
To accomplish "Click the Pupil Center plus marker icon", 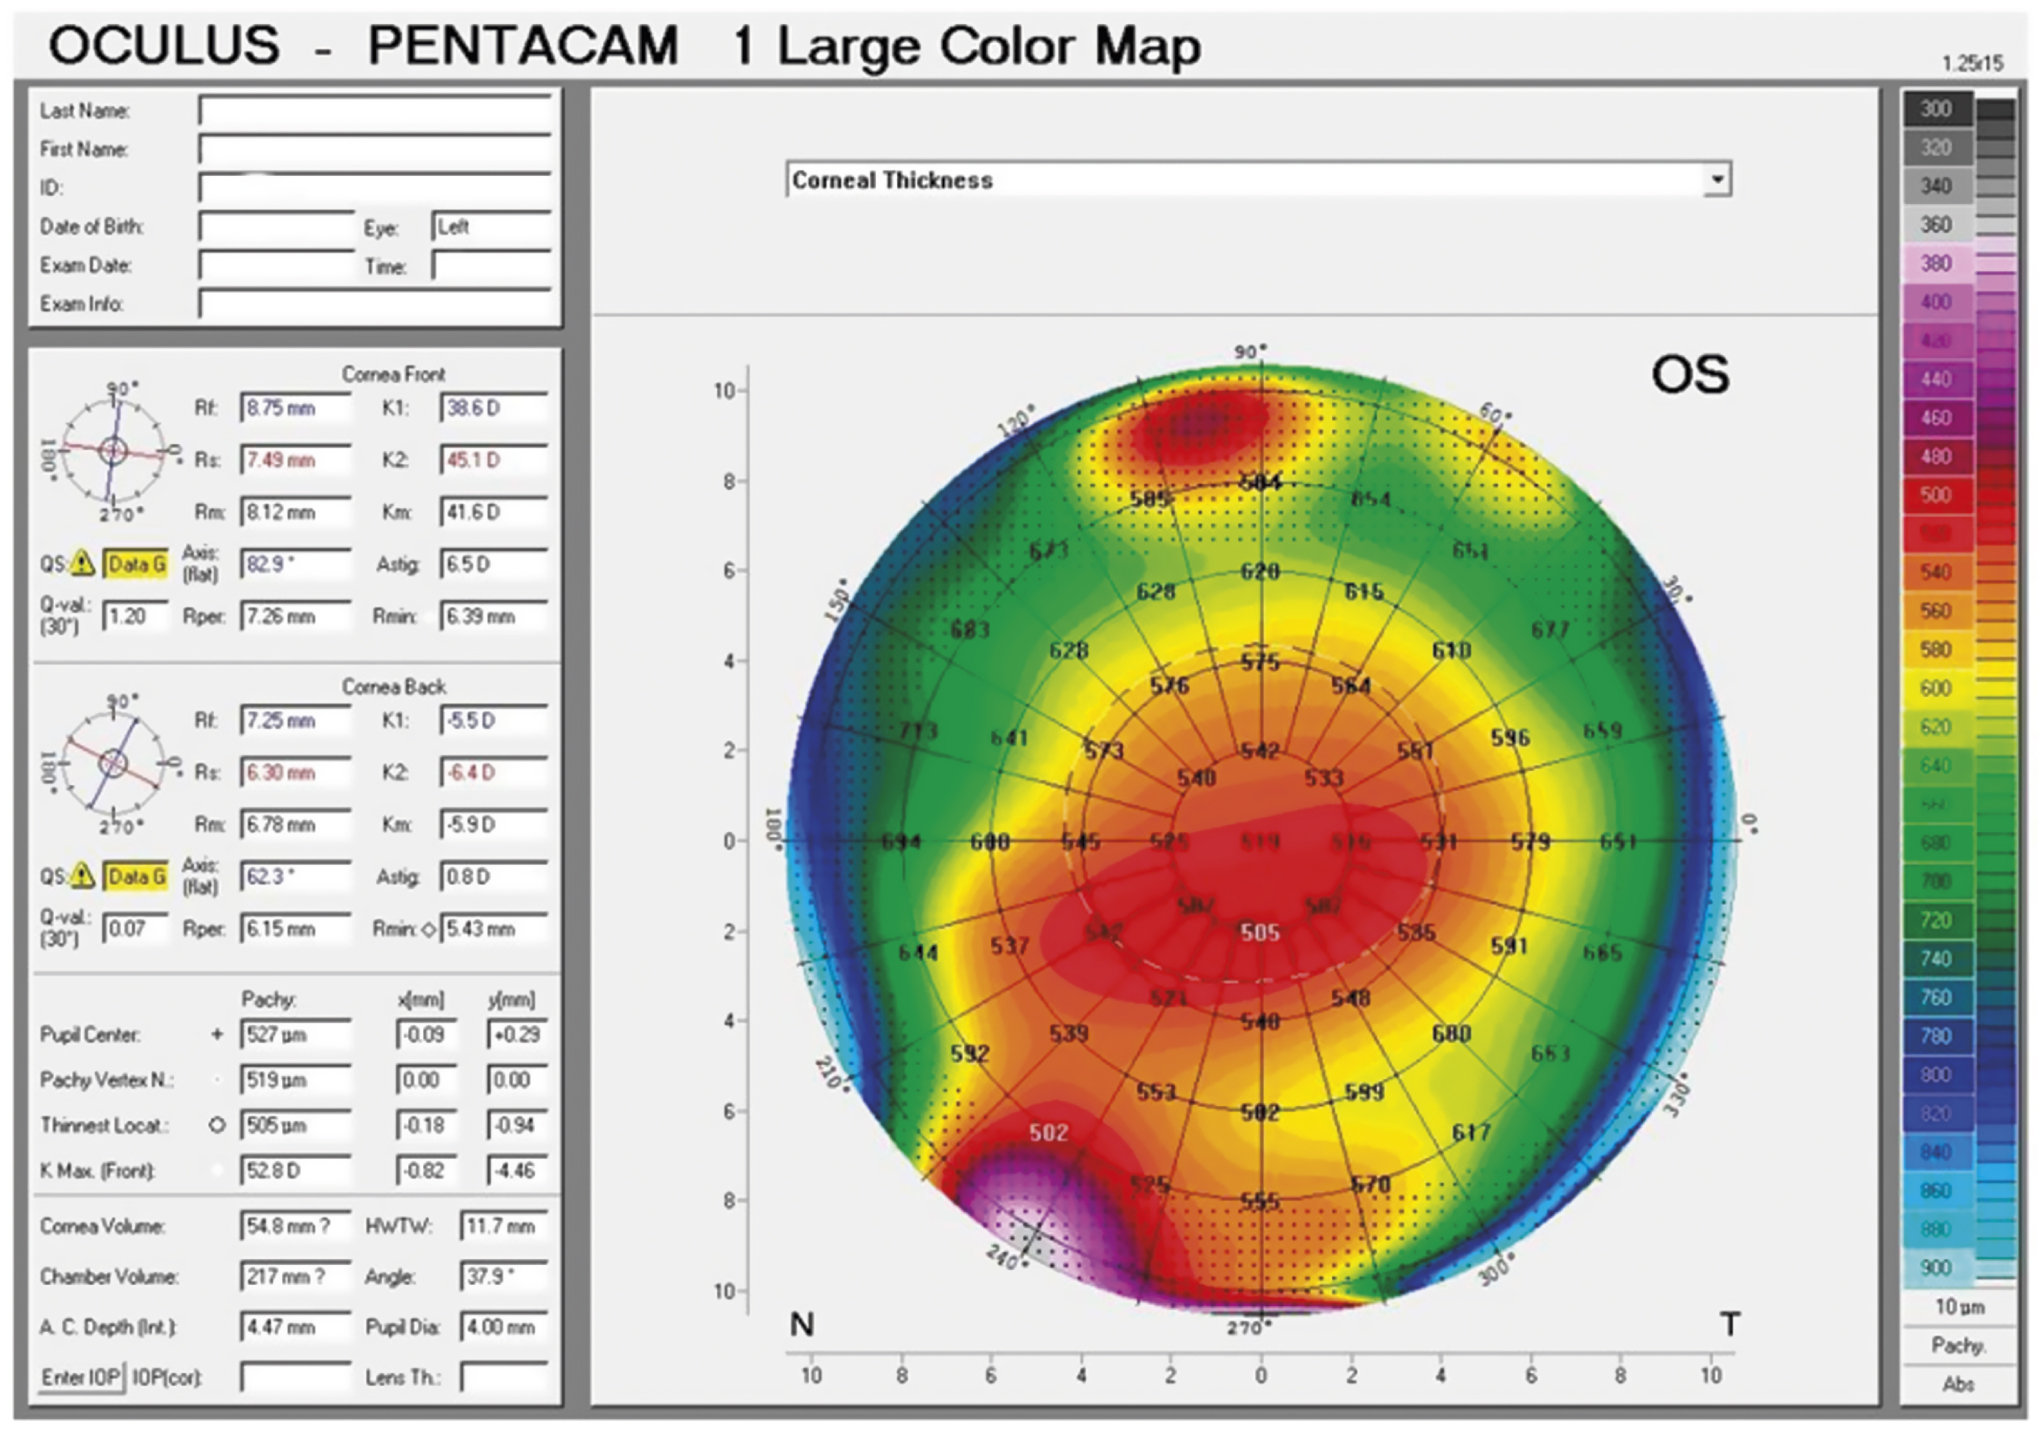I will pyautogui.click(x=216, y=1035).
